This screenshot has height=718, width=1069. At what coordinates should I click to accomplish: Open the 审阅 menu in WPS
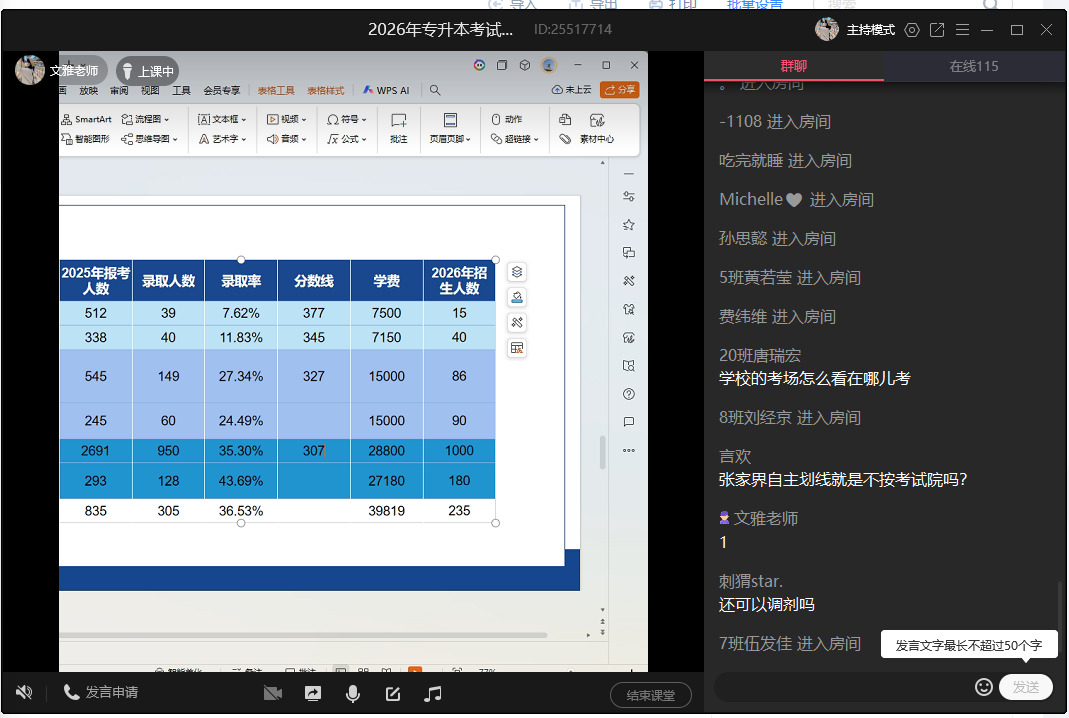coord(117,88)
